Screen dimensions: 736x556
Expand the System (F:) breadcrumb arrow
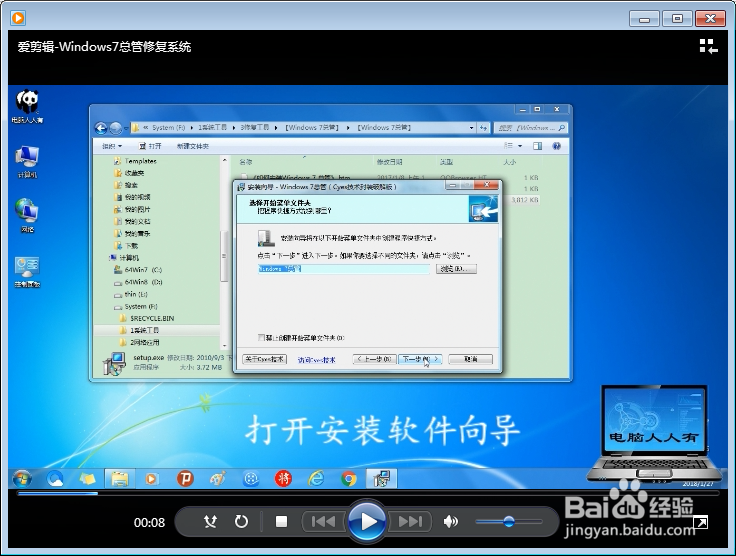click(x=192, y=128)
